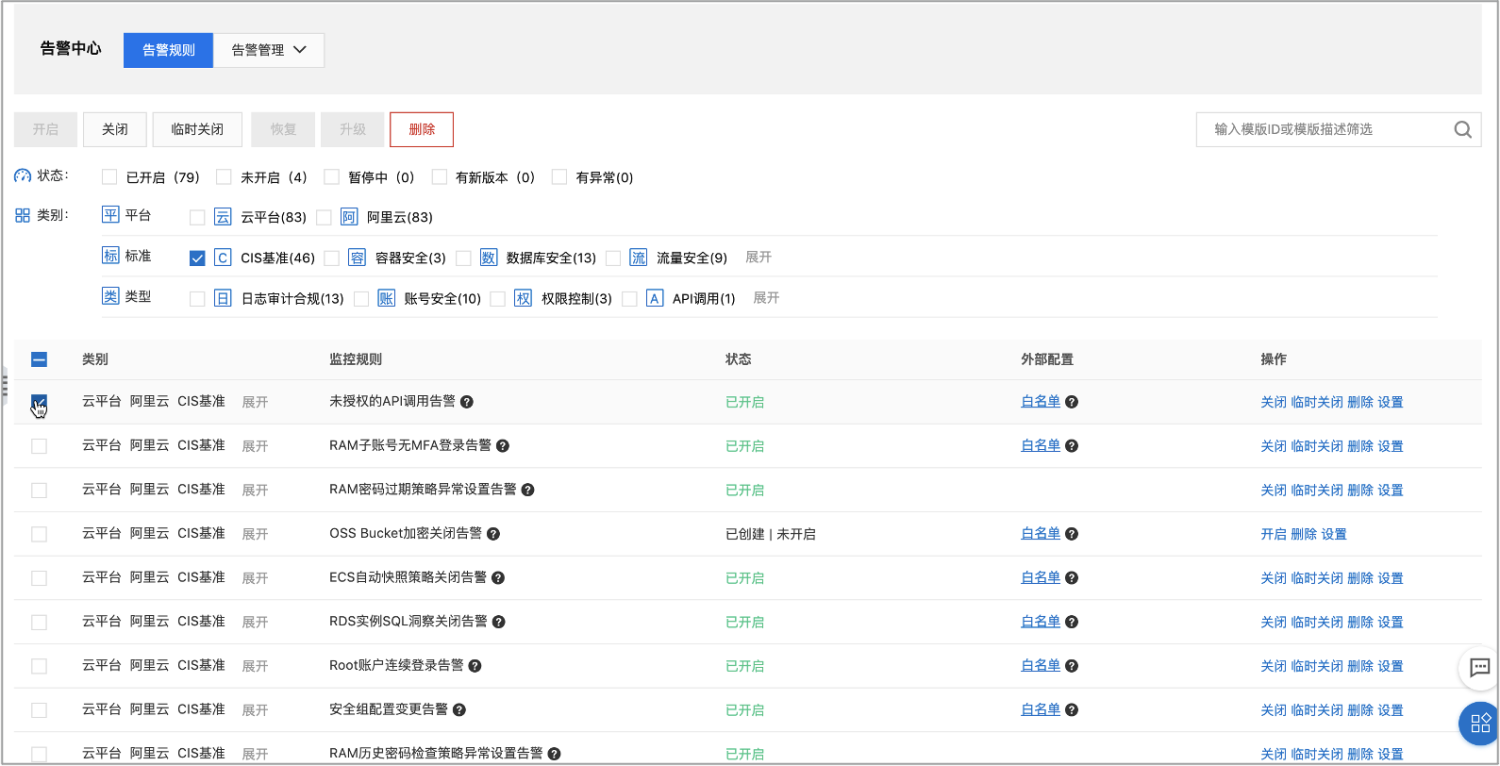Expand more options in the 类型 filter row

(766, 297)
